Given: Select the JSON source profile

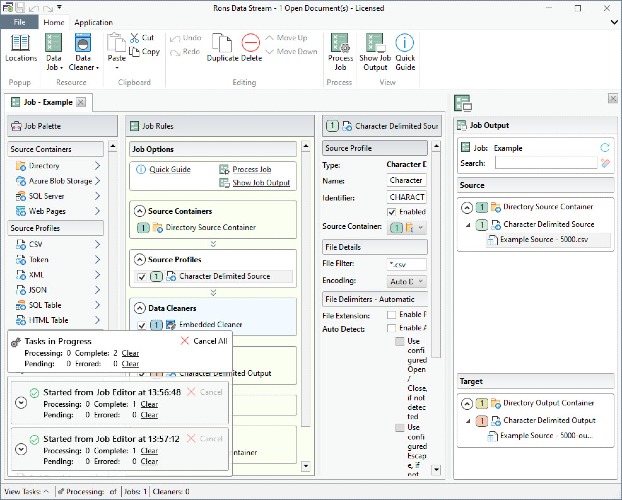Looking at the screenshot, I should click(58, 290).
